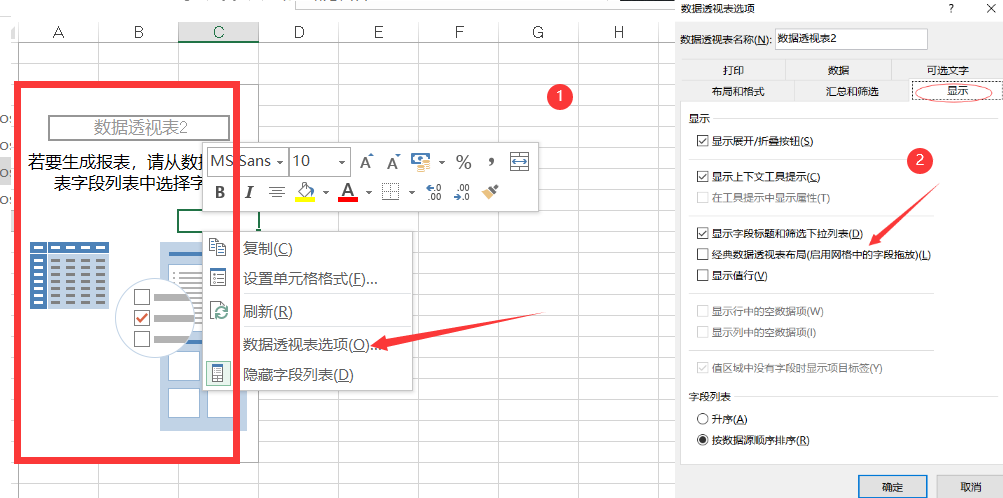Screen dimensions: 1003x498
Task: Toggle 显示上下文工具提示 checkbox
Action: [703, 176]
